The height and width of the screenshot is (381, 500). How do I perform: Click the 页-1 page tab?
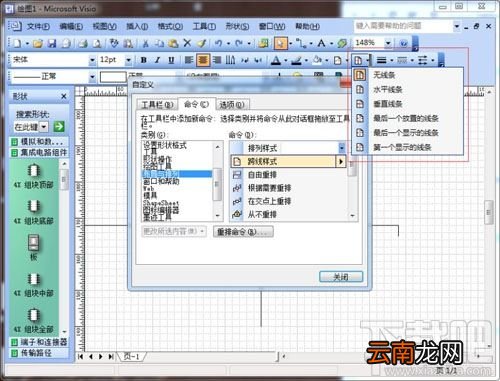pyautogui.click(x=132, y=357)
